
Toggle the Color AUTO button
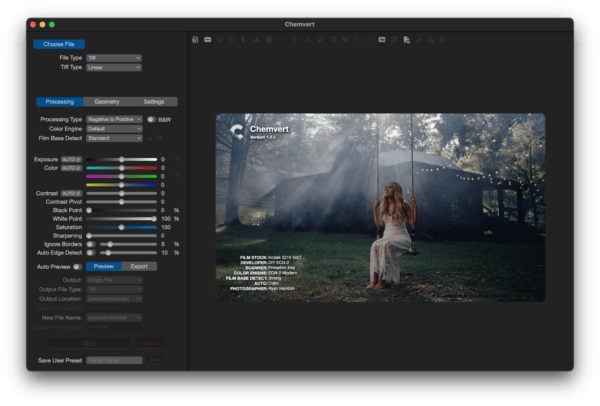pyautogui.click(x=71, y=168)
